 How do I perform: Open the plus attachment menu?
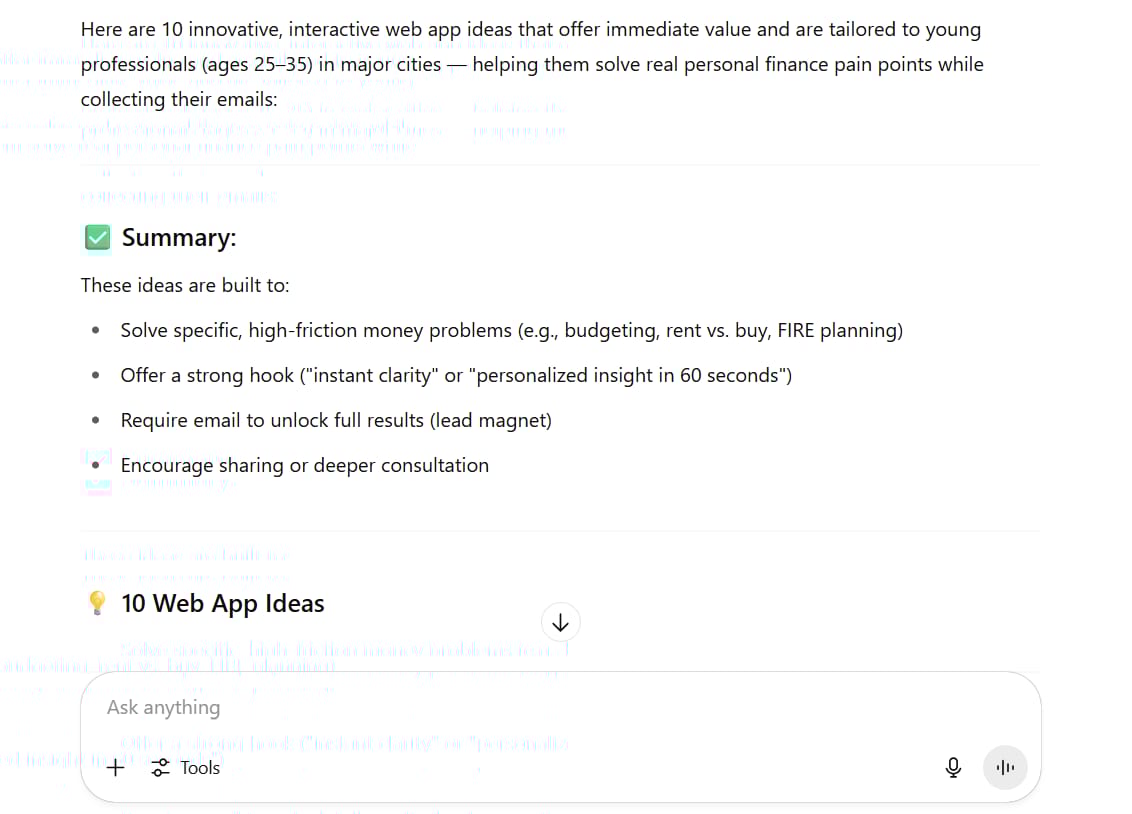[116, 768]
